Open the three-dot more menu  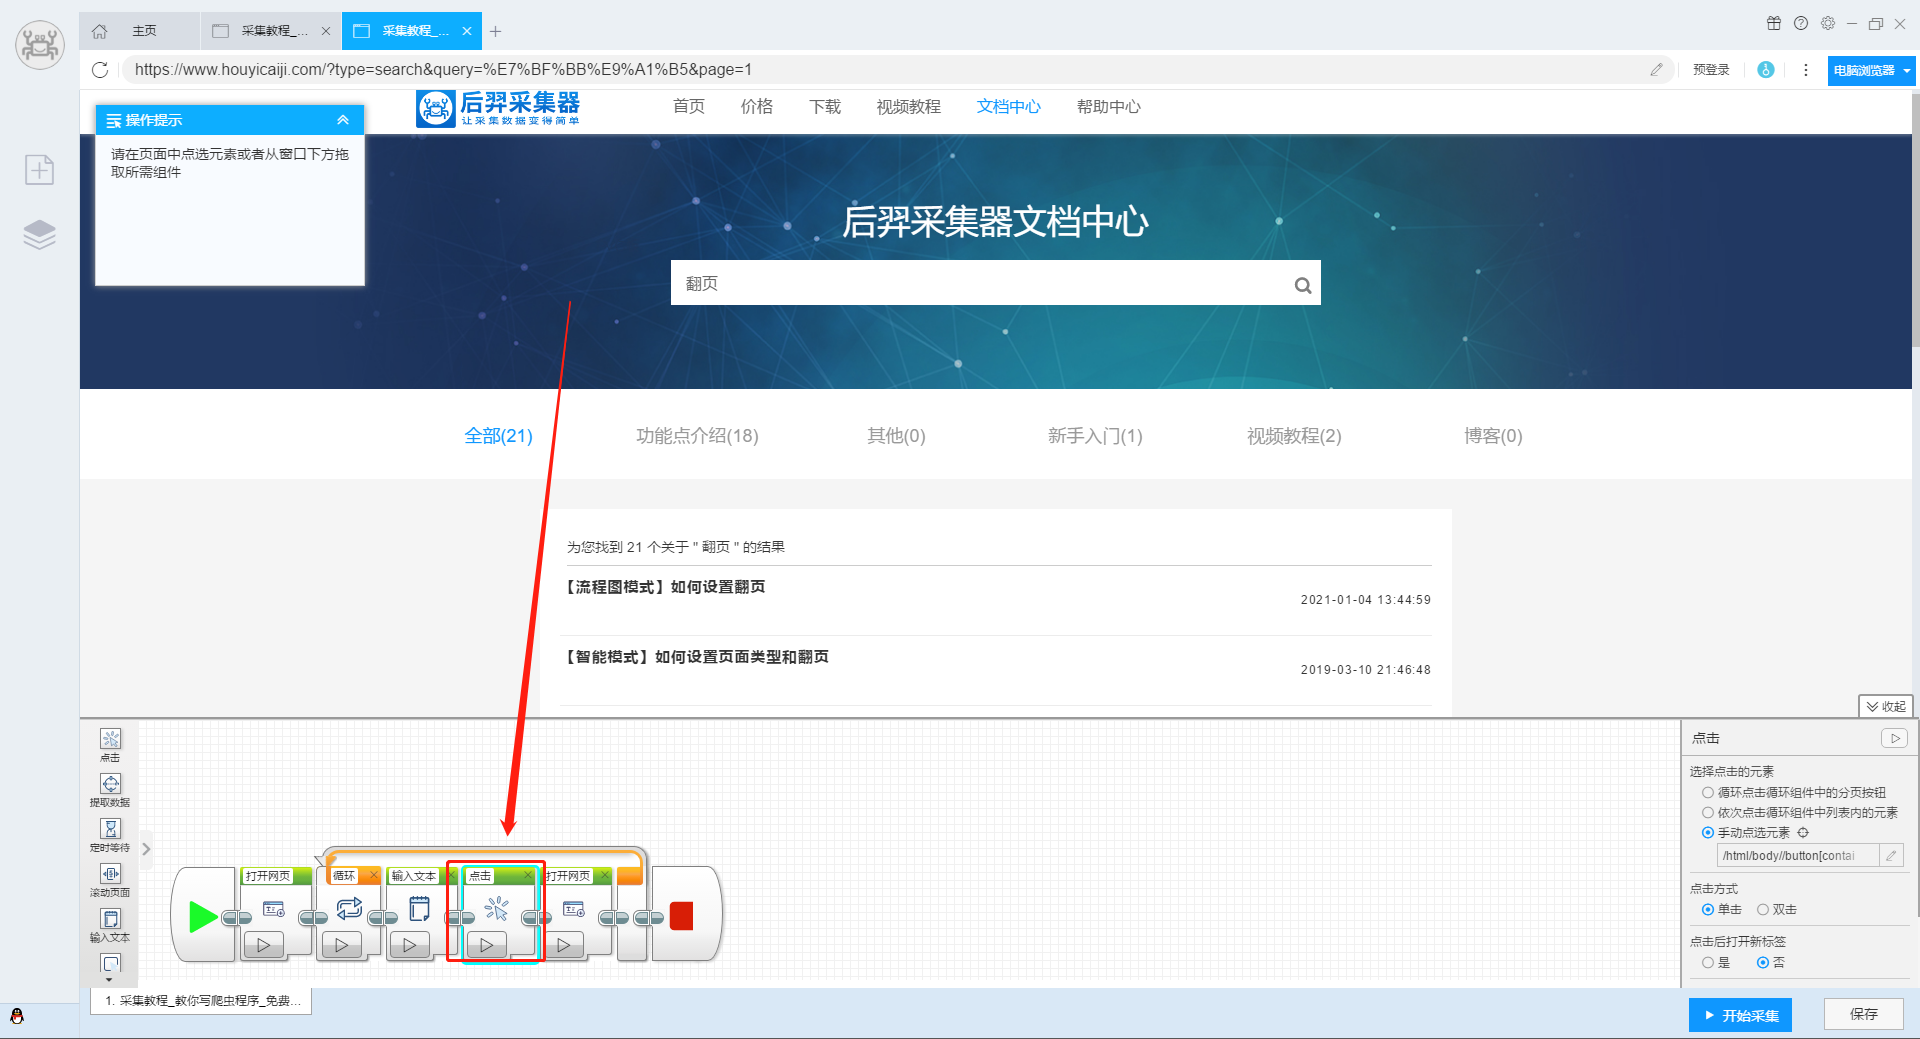[x=1805, y=70]
